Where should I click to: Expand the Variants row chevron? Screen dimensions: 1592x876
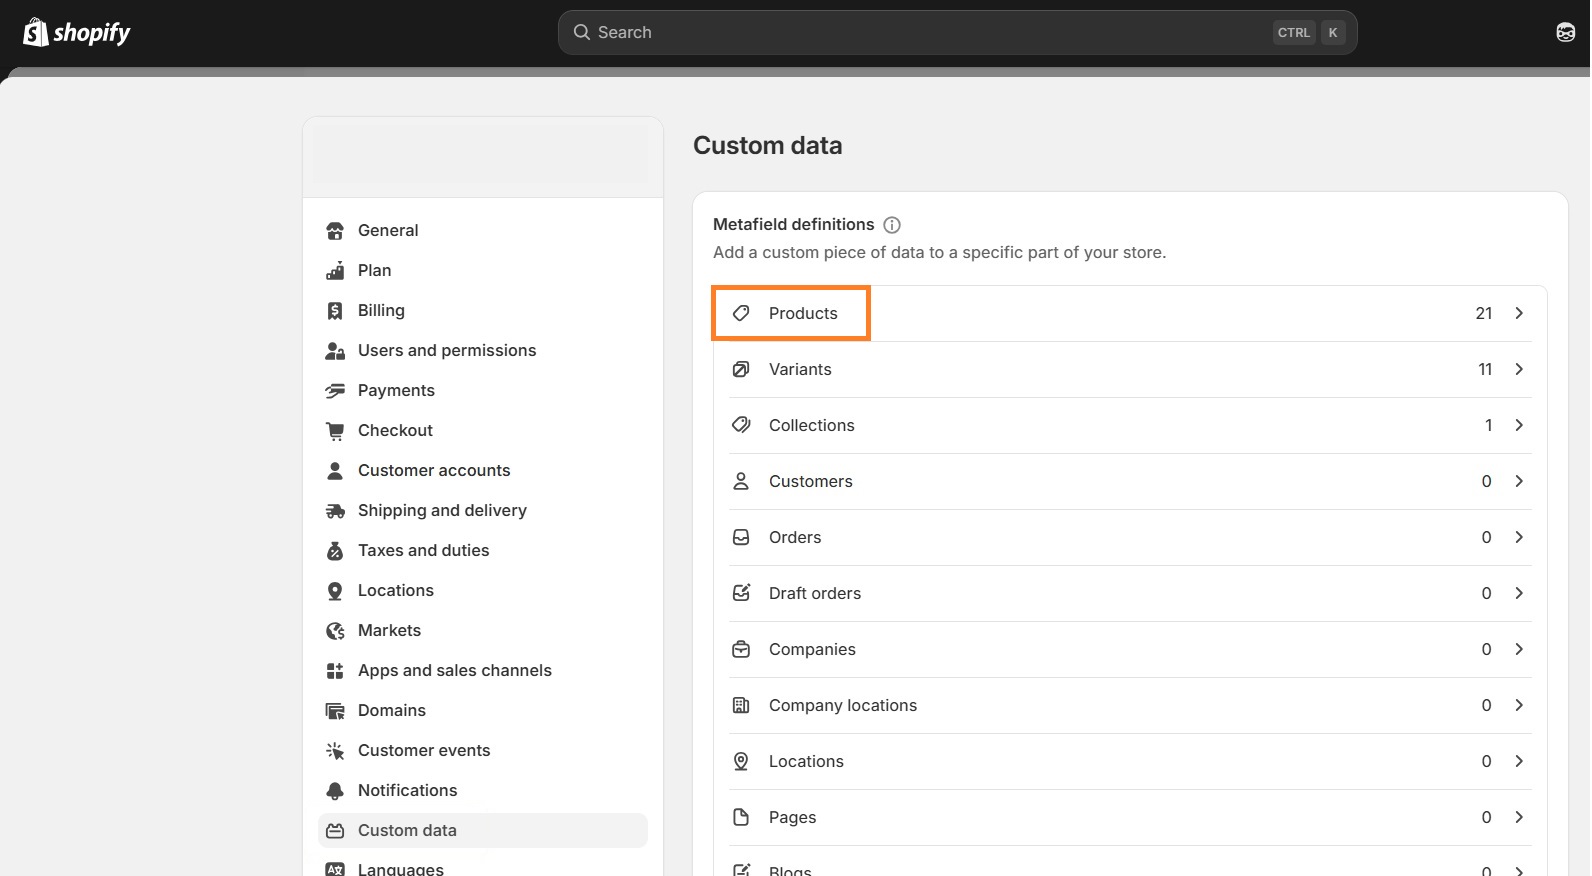(1519, 369)
